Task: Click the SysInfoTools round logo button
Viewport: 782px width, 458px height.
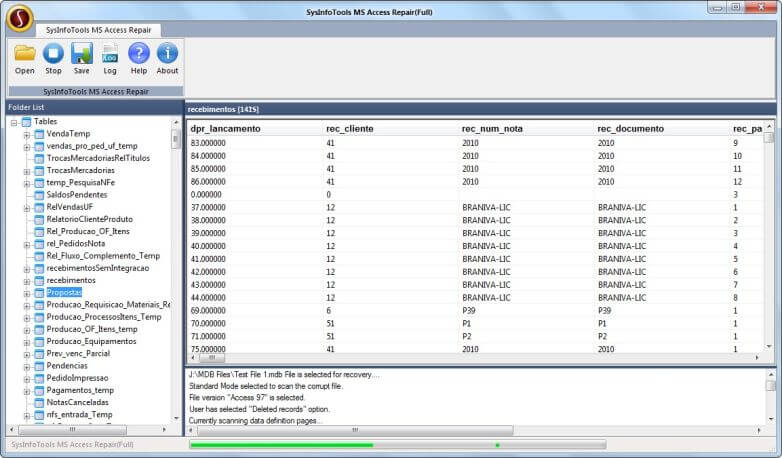Action: (x=19, y=17)
